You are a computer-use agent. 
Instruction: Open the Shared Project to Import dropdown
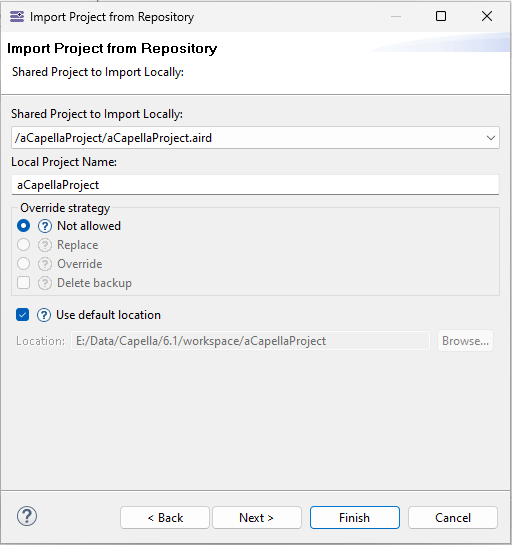tap(255, 138)
